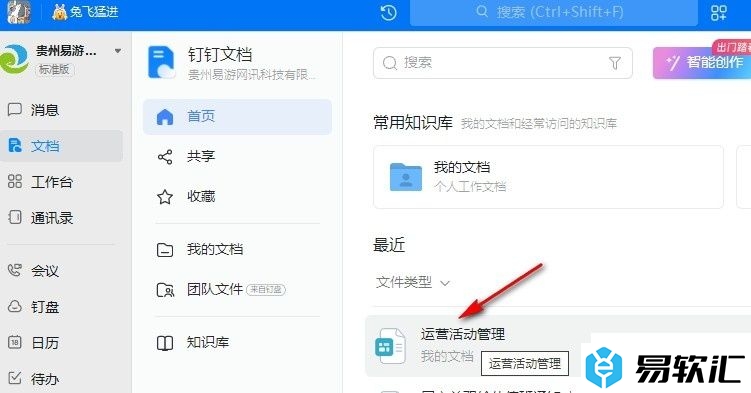The width and height of the screenshot is (751, 393).
Task: Select 团队文件 in document navigation
Action: click(x=237, y=290)
